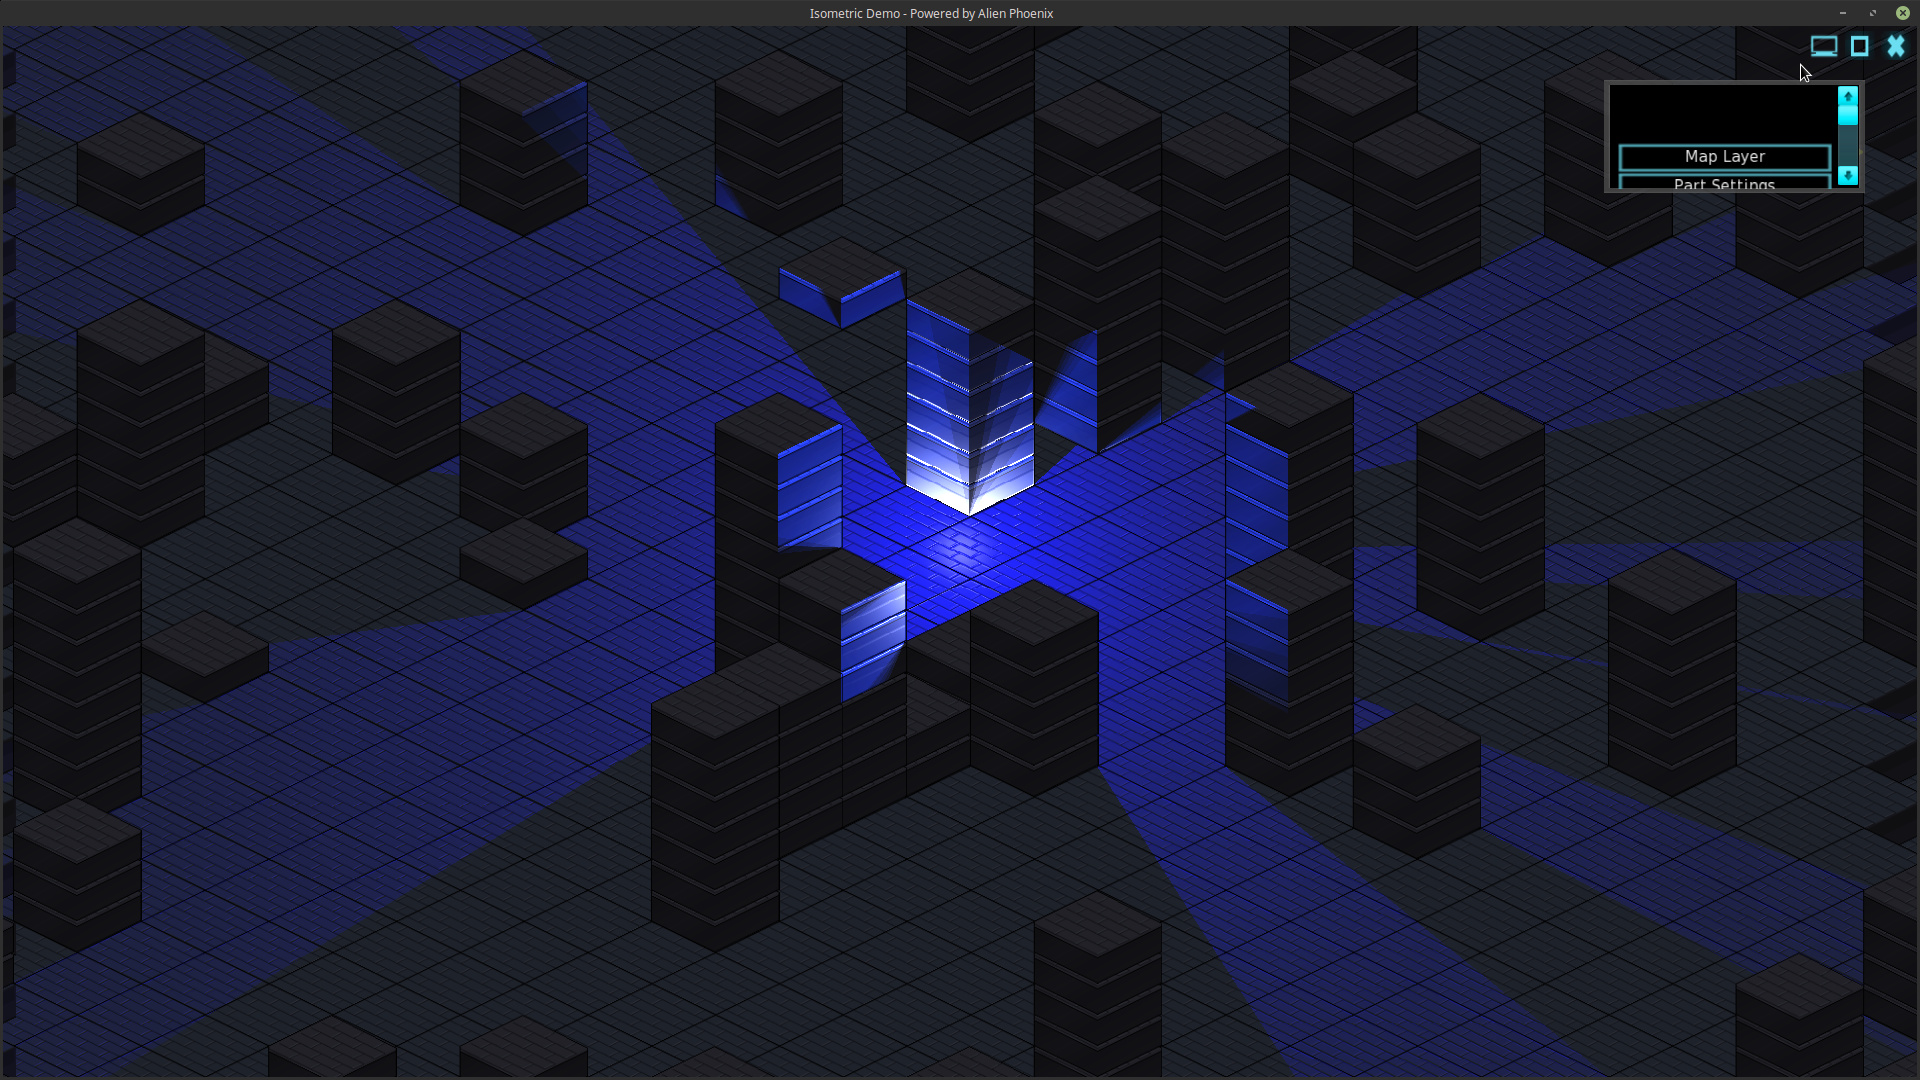Click the cyan square windowed-mode icon

point(1859,46)
